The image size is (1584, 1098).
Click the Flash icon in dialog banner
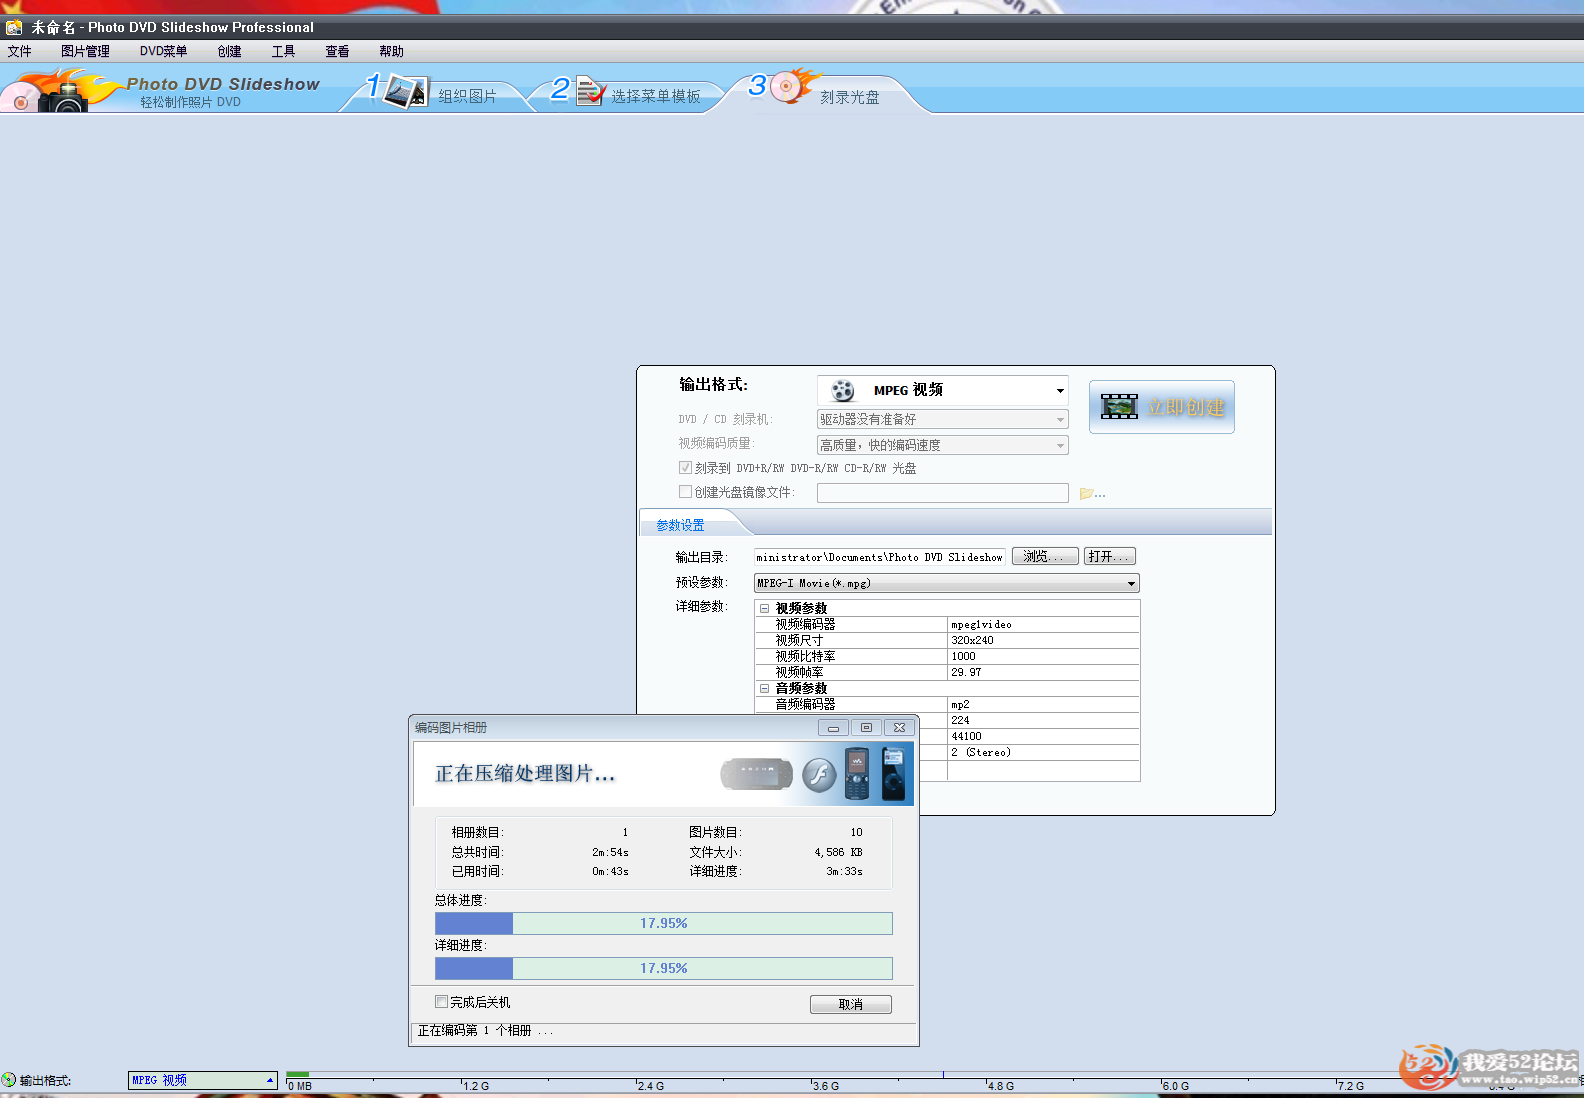pos(819,775)
